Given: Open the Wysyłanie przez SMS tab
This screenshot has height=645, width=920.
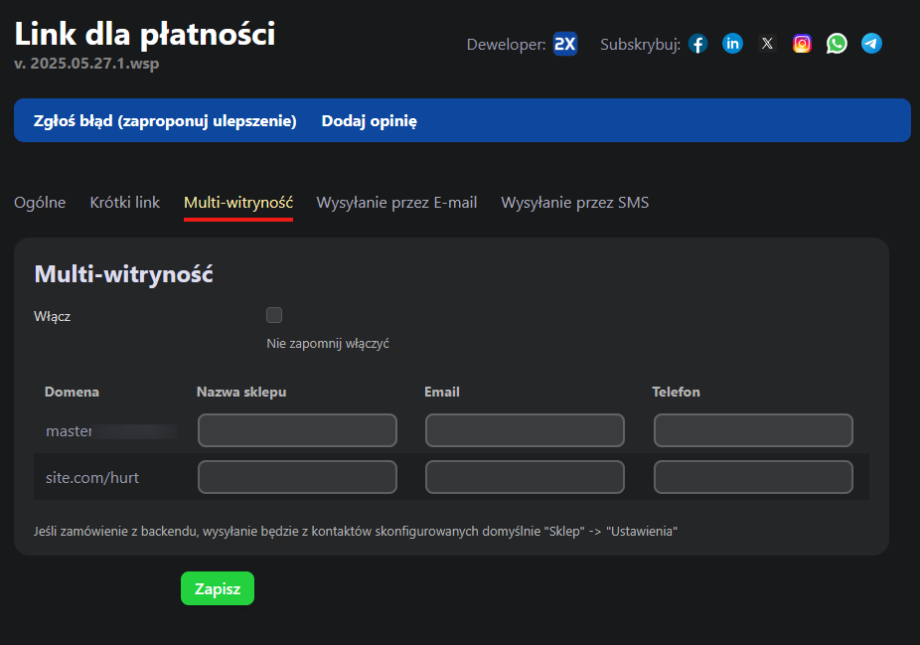Looking at the screenshot, I should (x=575, y=203).
